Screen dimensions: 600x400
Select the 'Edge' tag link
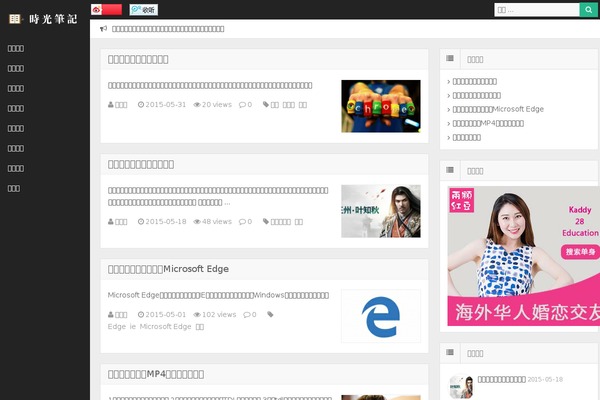117,327
